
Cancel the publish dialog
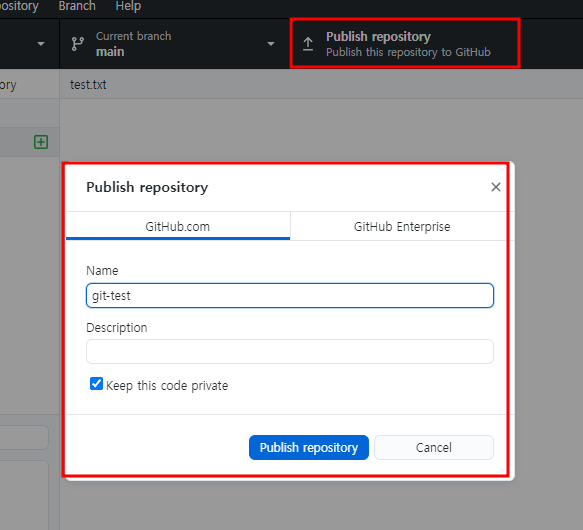(434, 447)
